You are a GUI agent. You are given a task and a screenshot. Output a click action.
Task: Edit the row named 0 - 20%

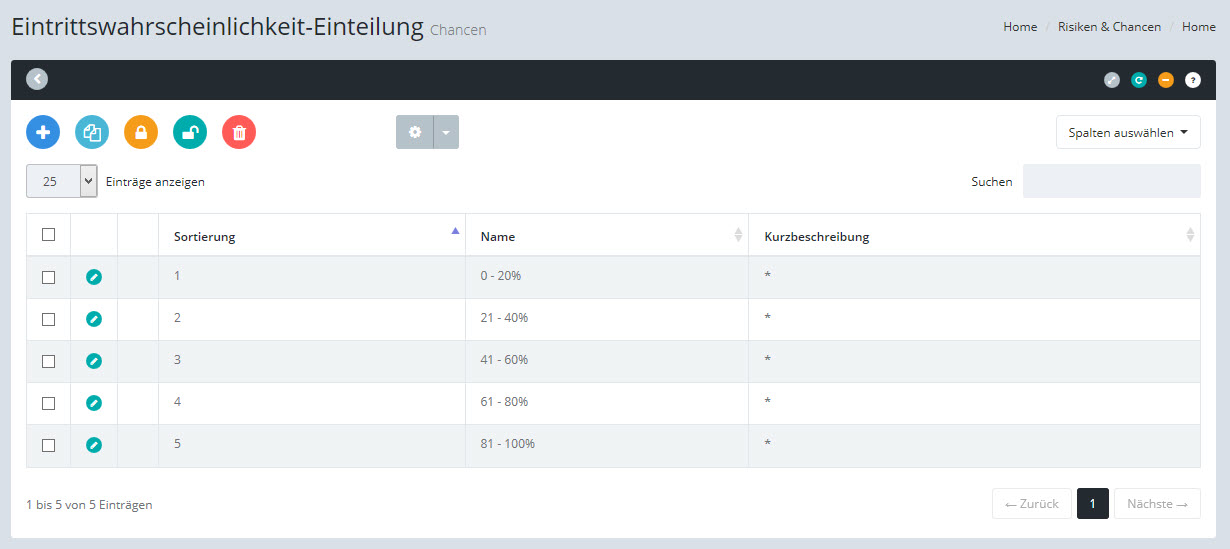tap(94, 277)
